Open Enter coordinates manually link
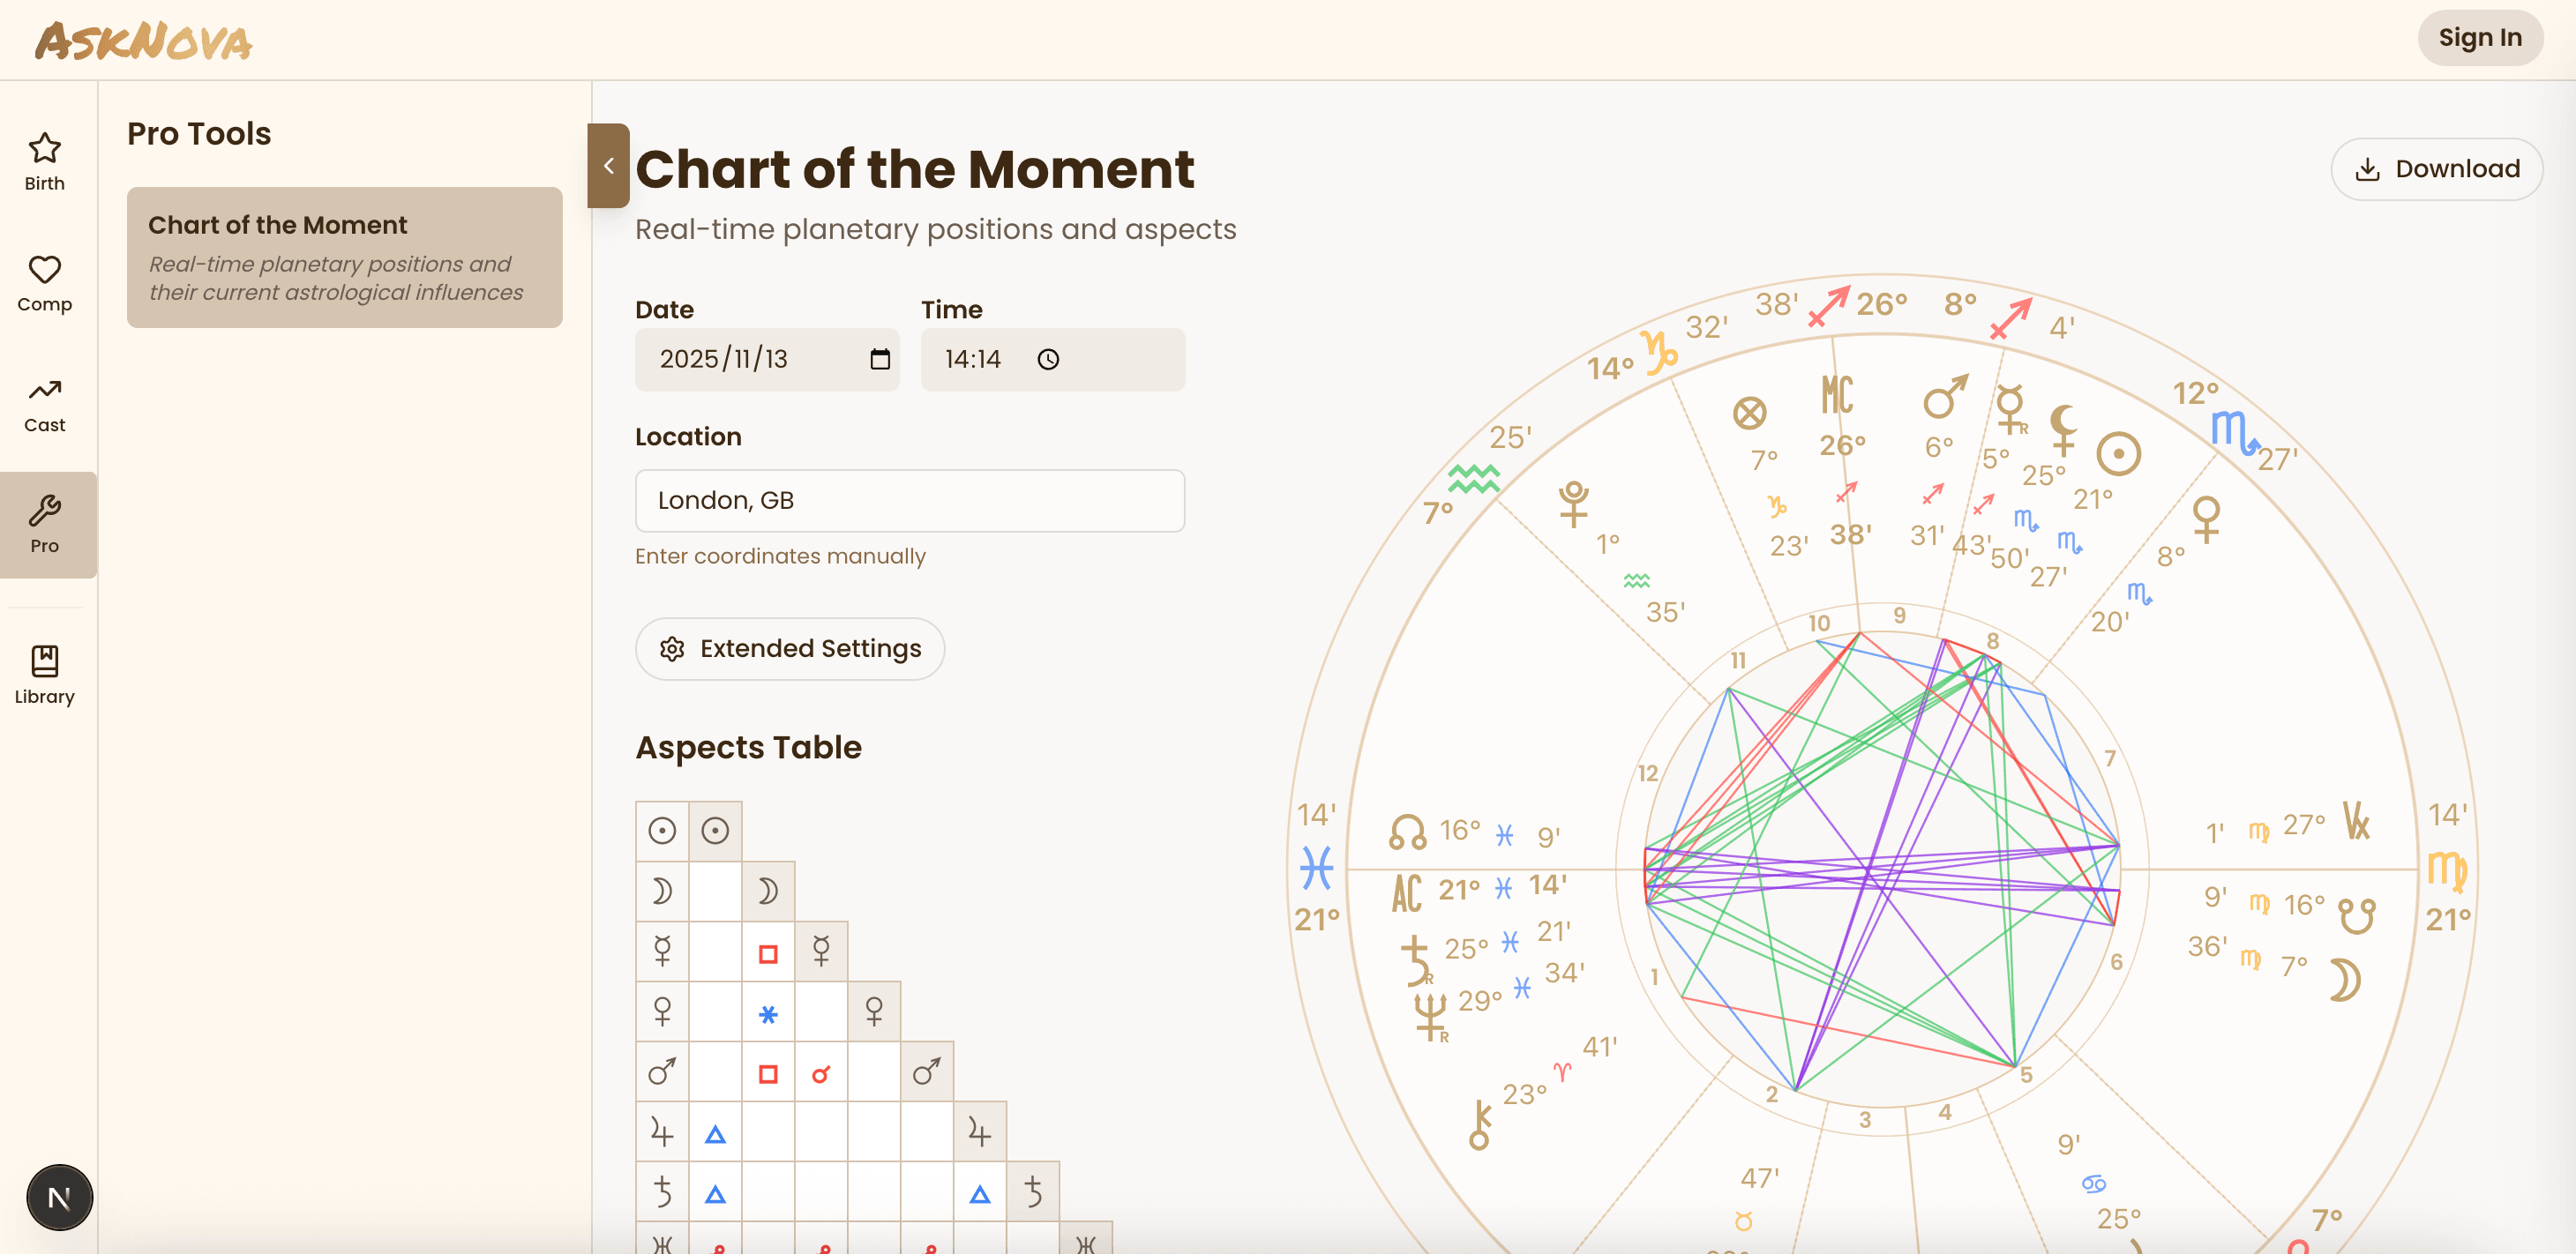 tap(780, 557)
